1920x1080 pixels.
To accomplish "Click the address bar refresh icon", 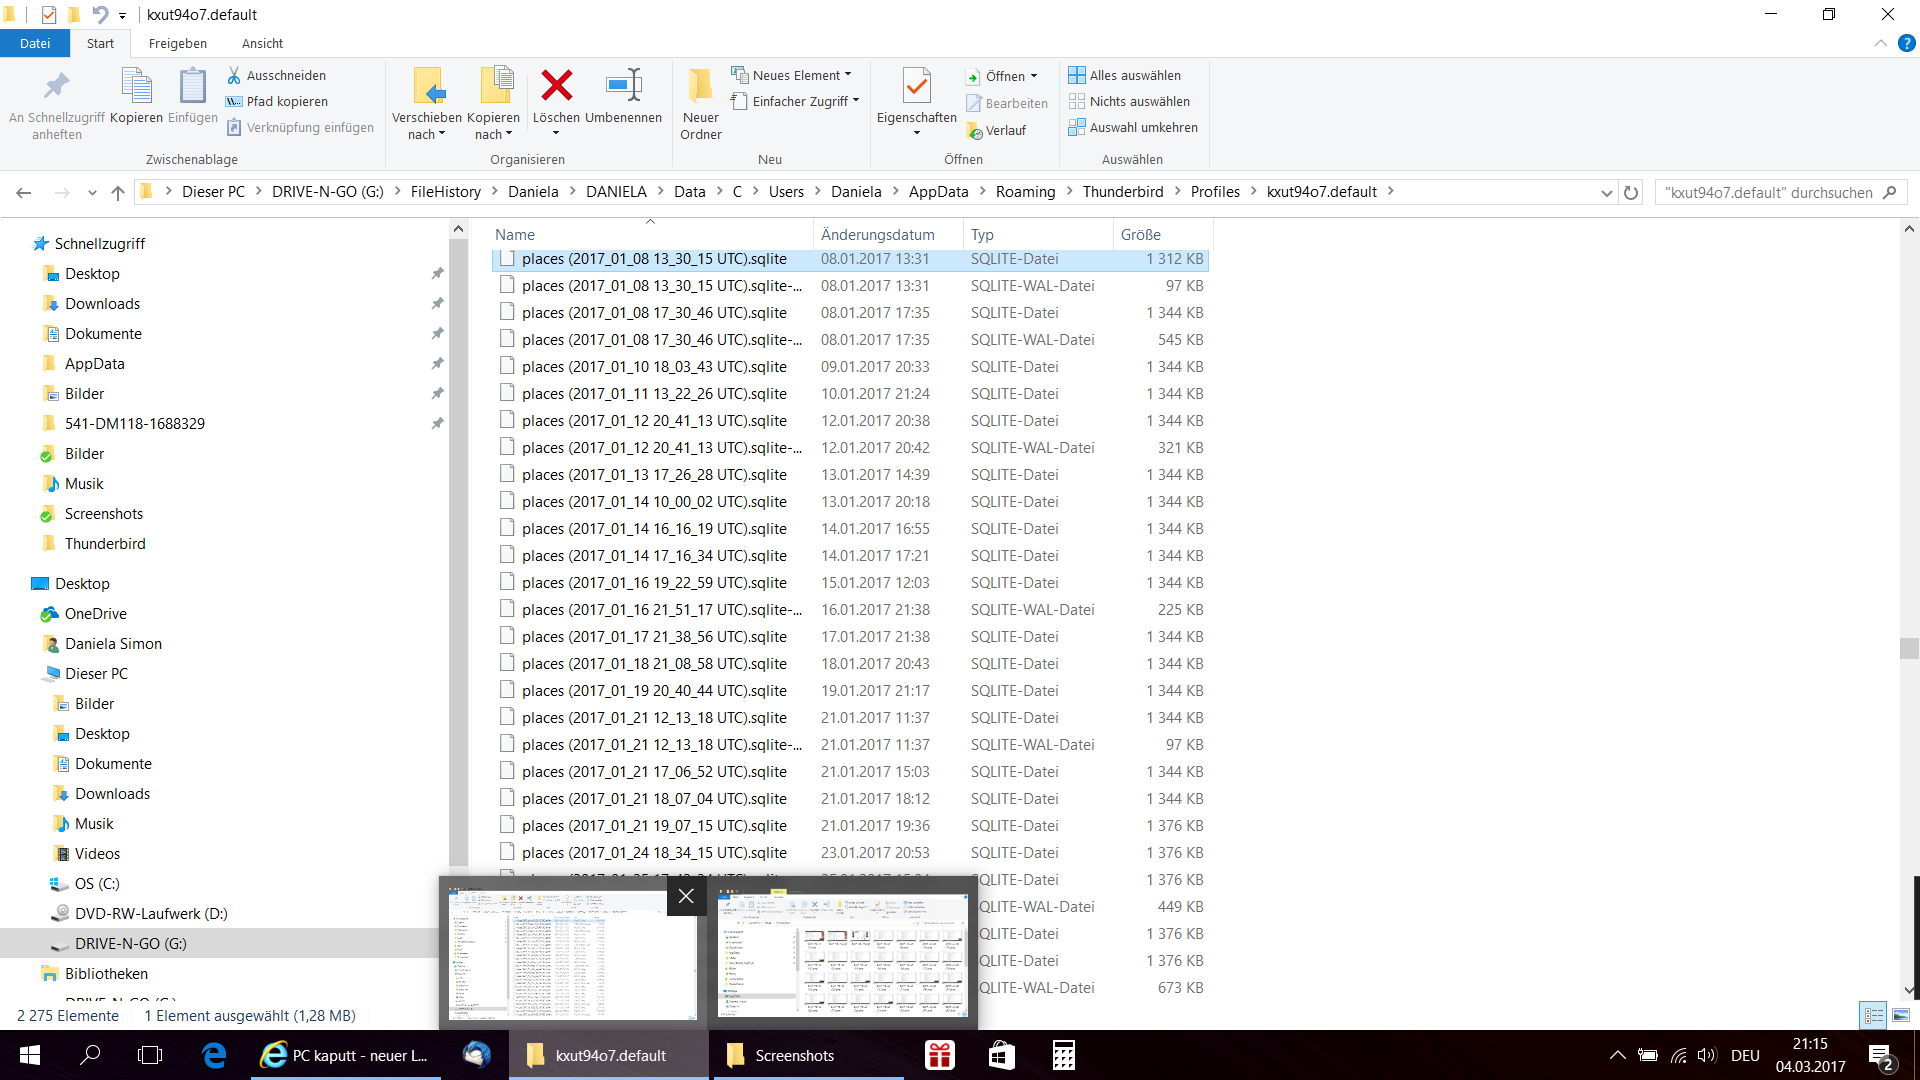I will [x=1631, y=192].
